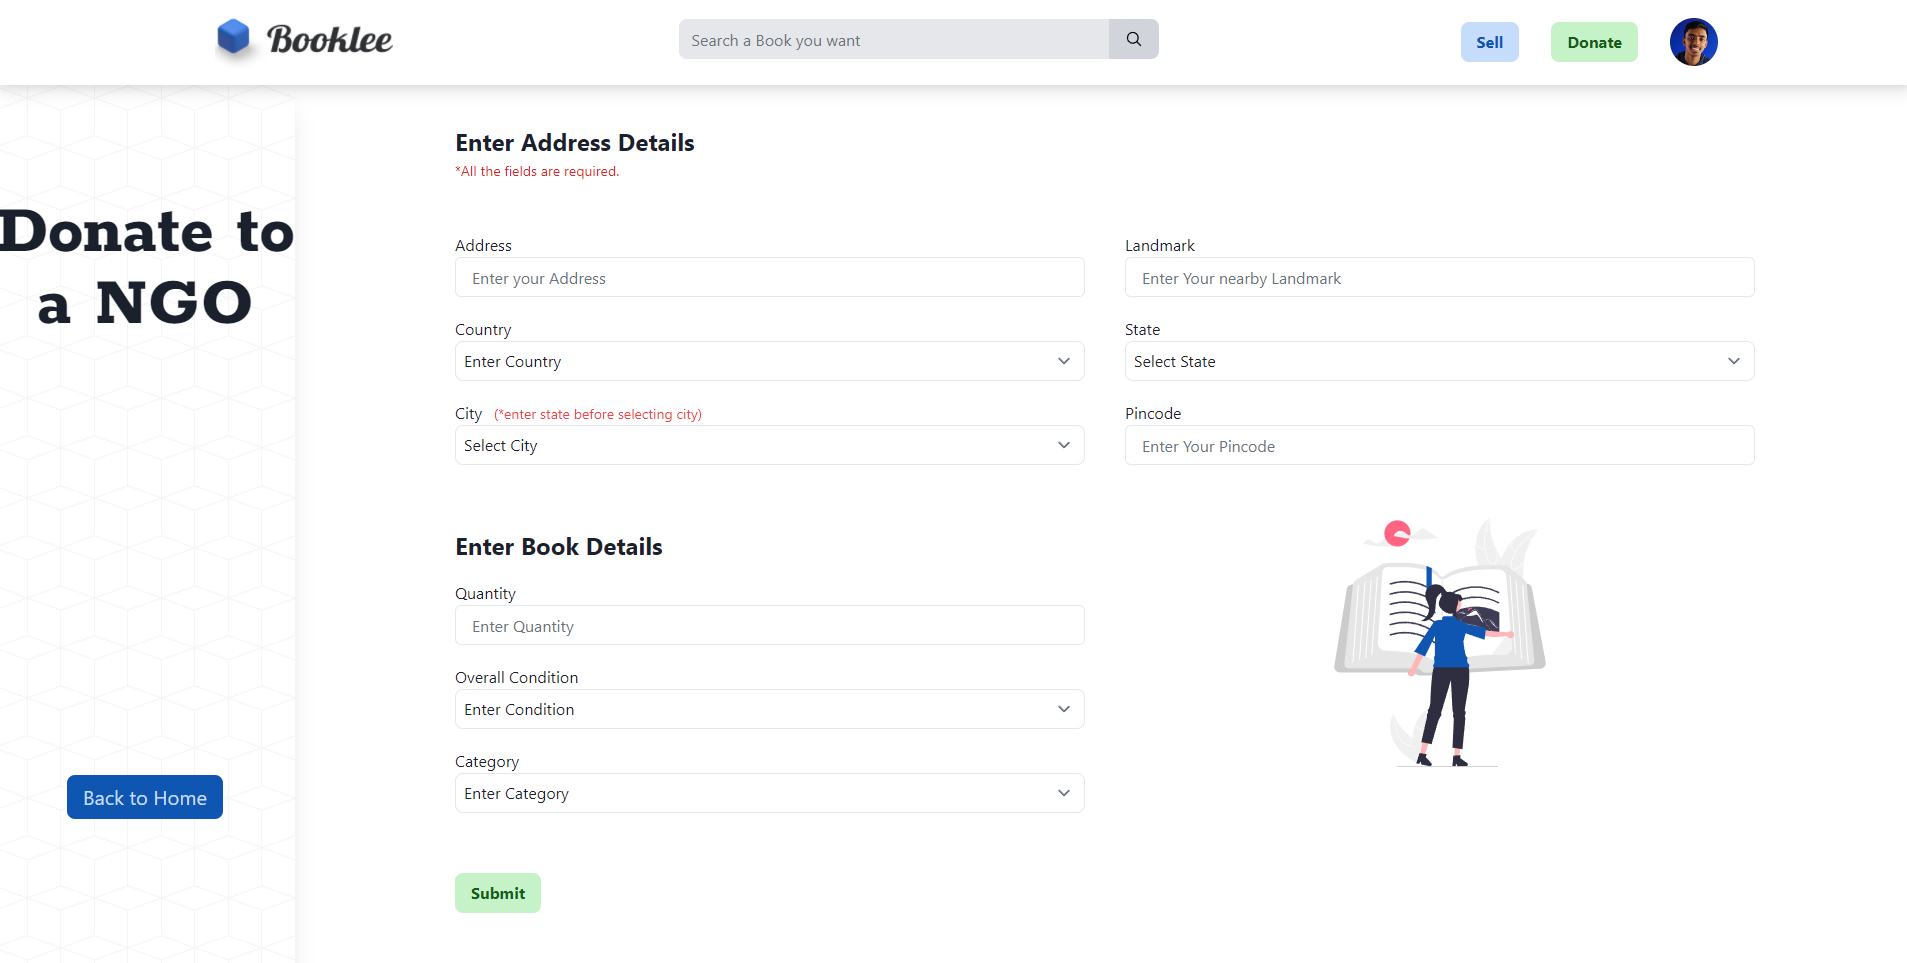Open the Select State dropdown

tap(1439, 361)
